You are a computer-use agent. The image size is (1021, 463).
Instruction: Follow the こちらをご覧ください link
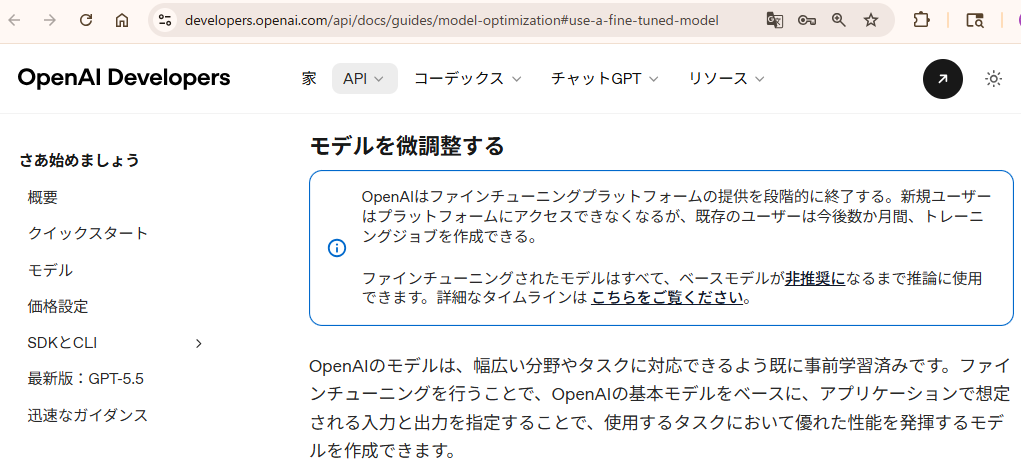pos(667,298)
